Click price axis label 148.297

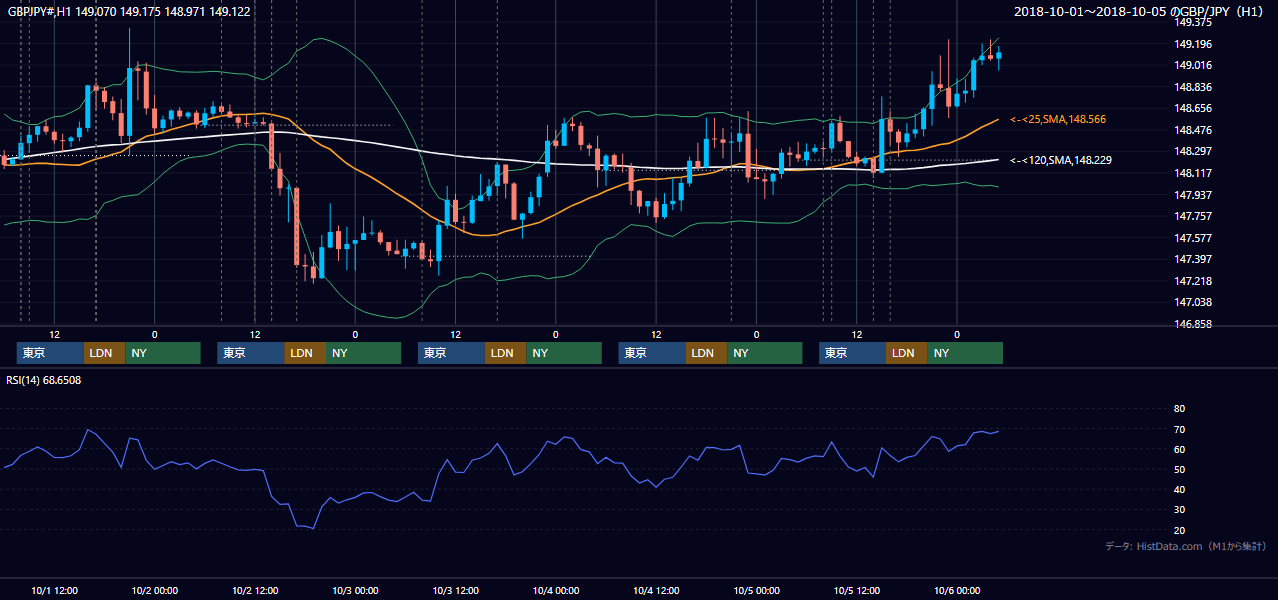coord(1193,152)
